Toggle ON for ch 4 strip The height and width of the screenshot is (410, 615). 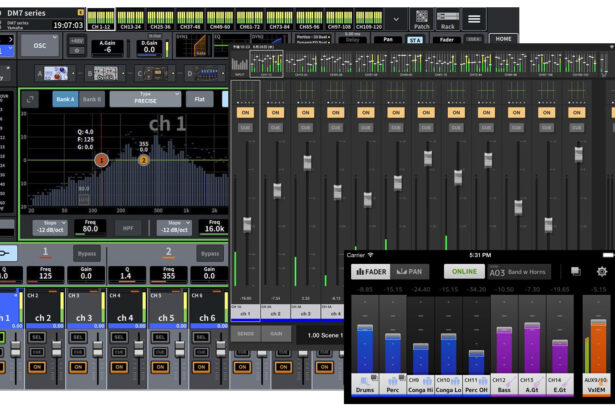[119, 367]
